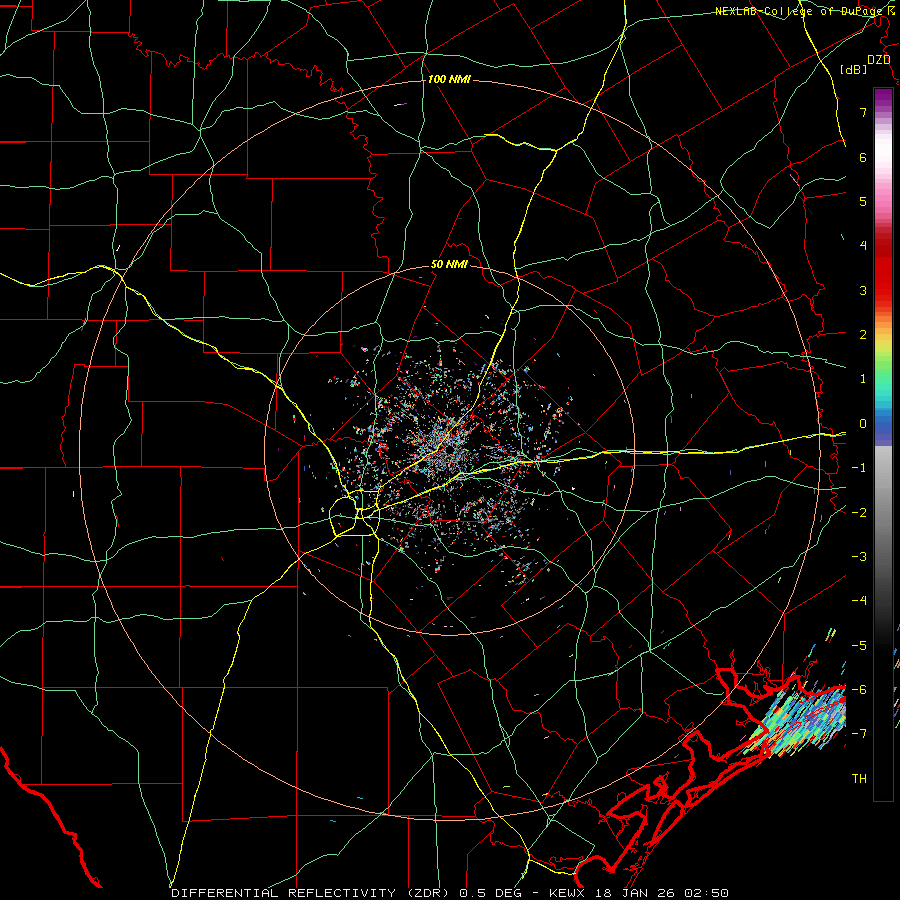Click the "0.5 DEG" elevation angle text
Screen dimensions: 900x900
pos(490,893)
